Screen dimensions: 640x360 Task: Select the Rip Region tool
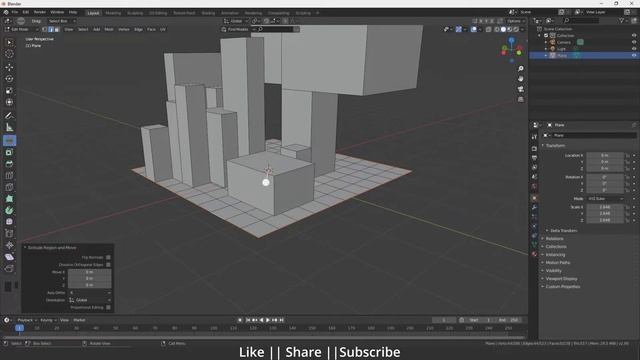click(x=9, y=268)
